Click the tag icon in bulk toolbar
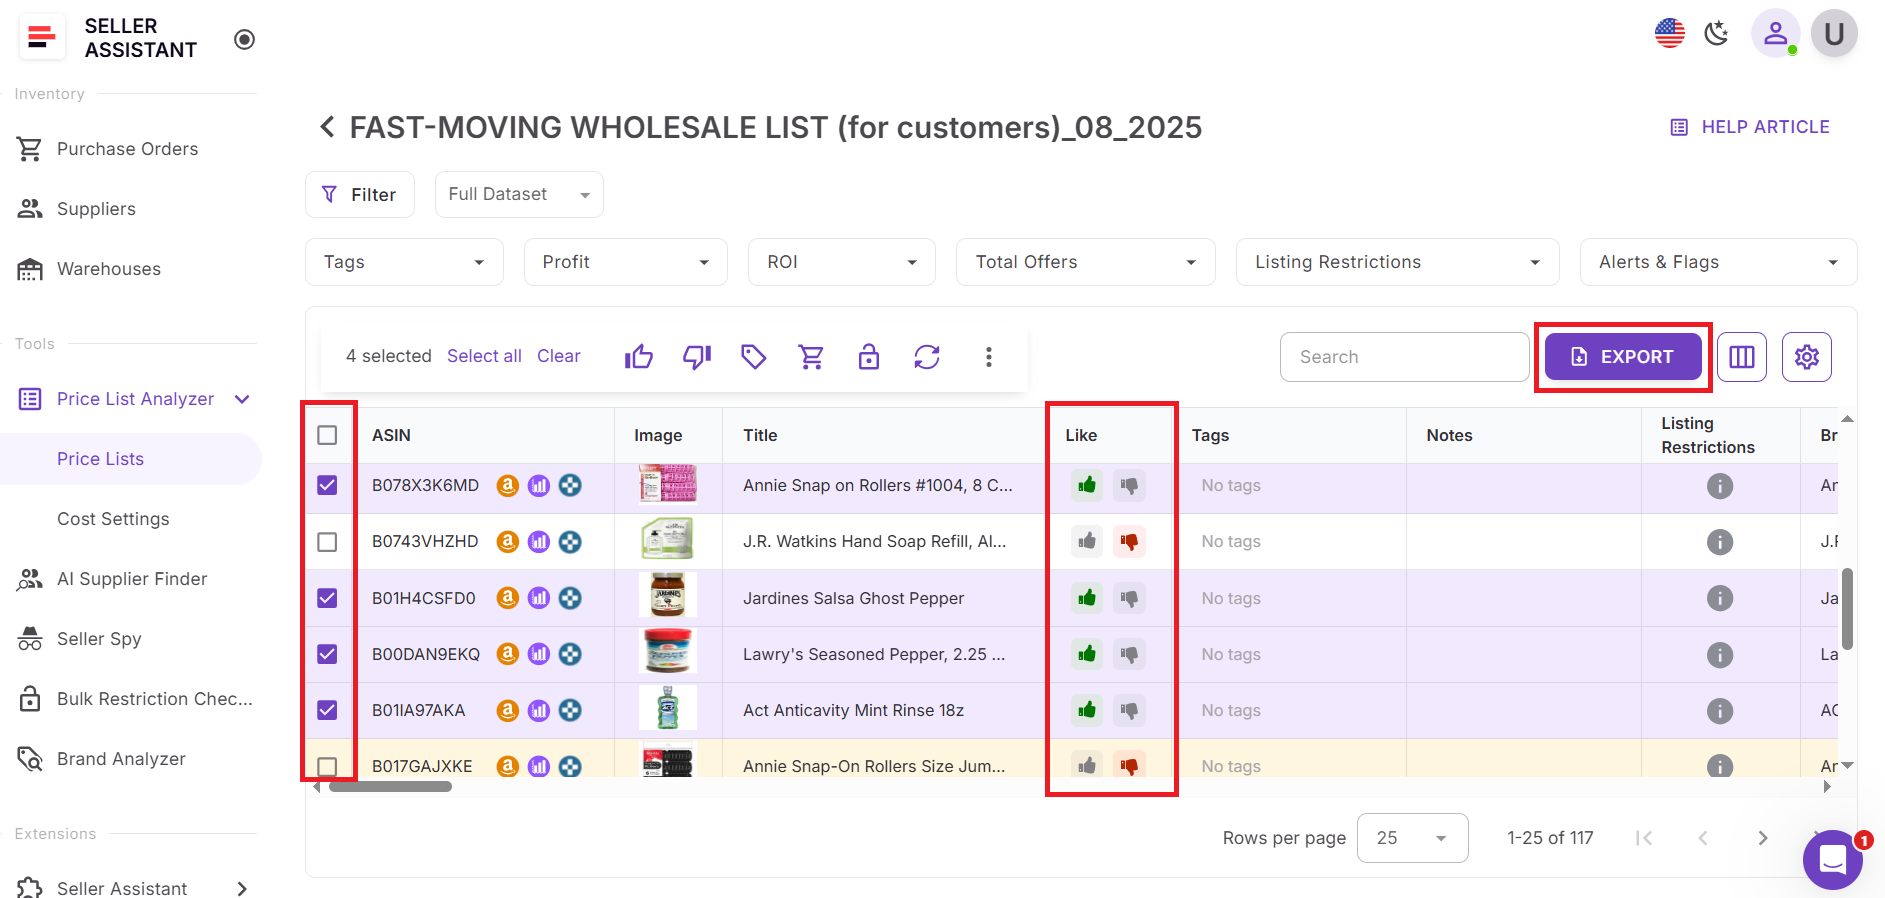The width and height of the screenshot is (1885, 898). [x=753, y=357]
